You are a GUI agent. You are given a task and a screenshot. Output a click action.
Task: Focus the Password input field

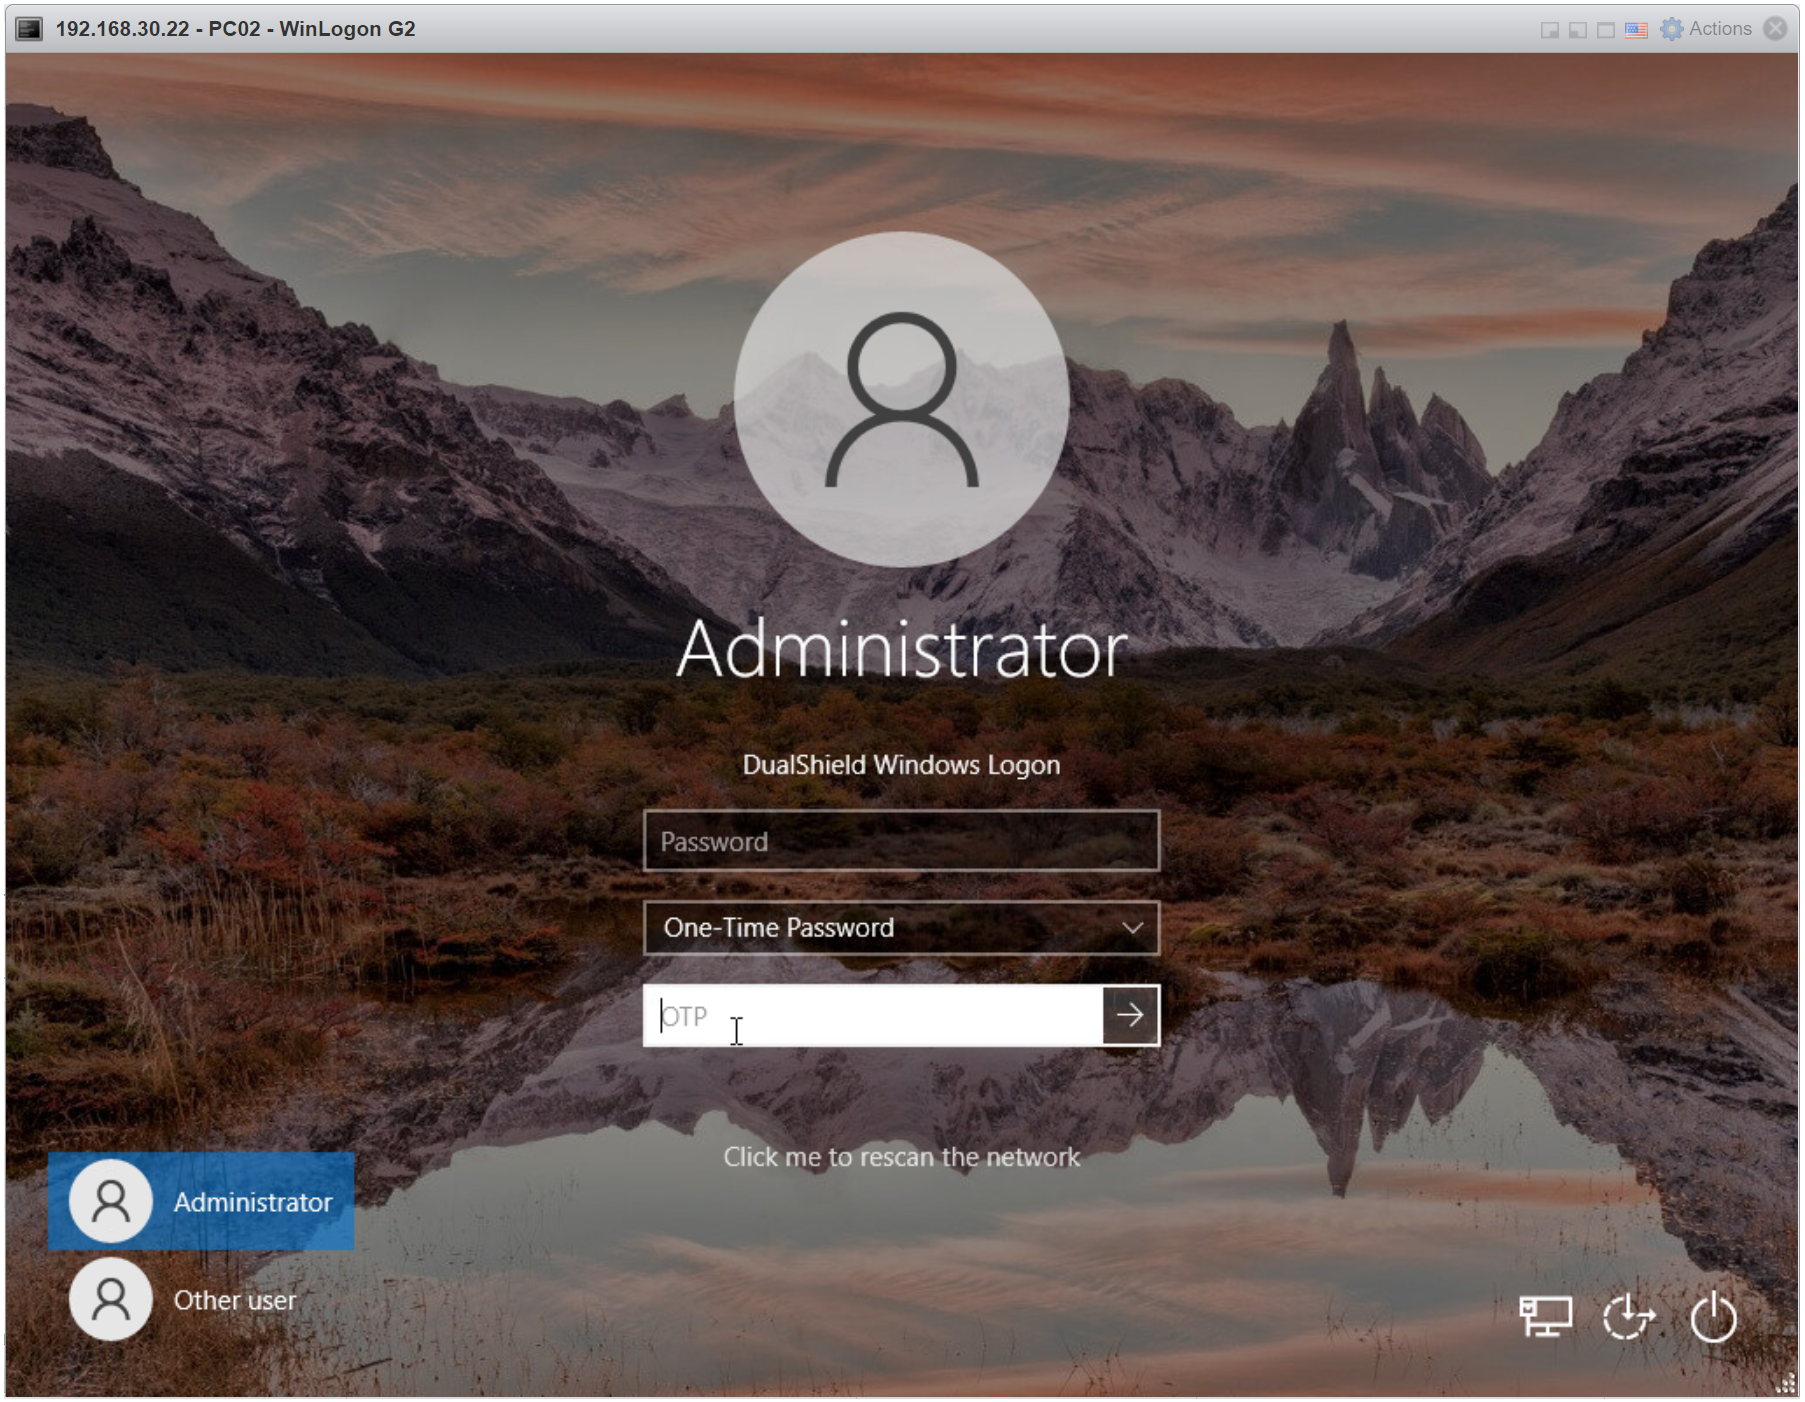click(x=901, y=841)
